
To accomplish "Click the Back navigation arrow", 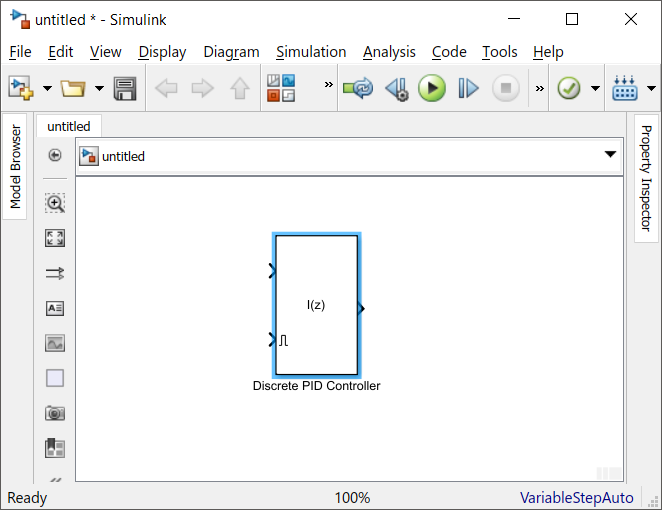I will [x=166, y=88].
